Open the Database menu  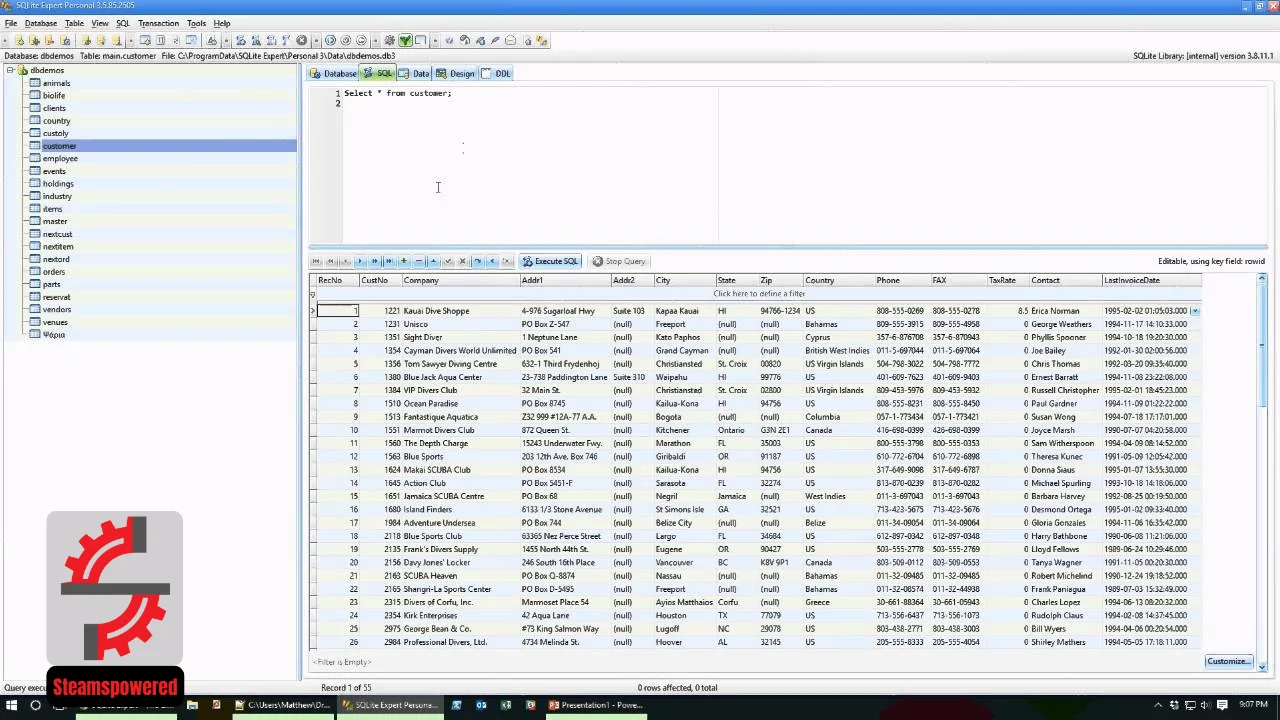click(x=40, y=23)
